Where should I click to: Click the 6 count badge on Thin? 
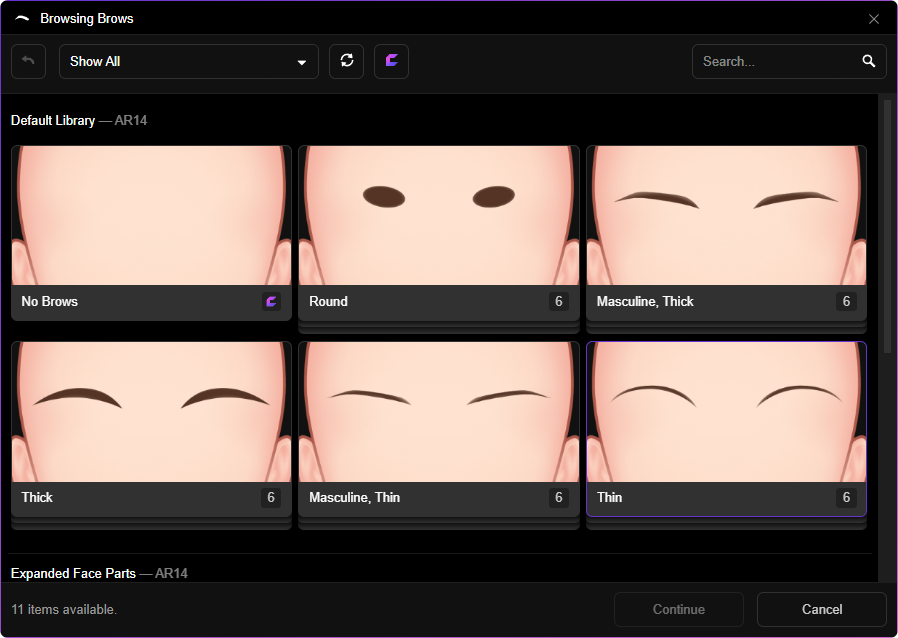point(846,497)
